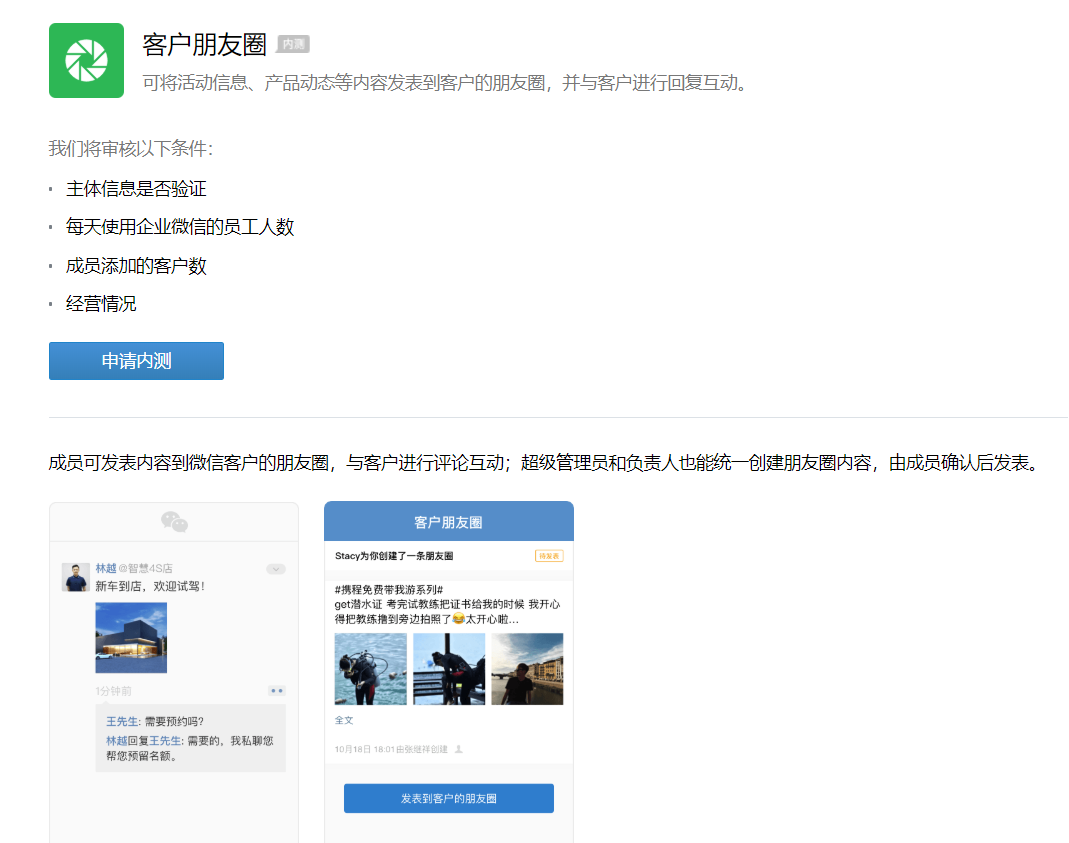Image resolution: width=1069 pixels, height=843 pixels.
Task: Click the 新车到店，欢迎试驾! post text
Action: point(150,586)
